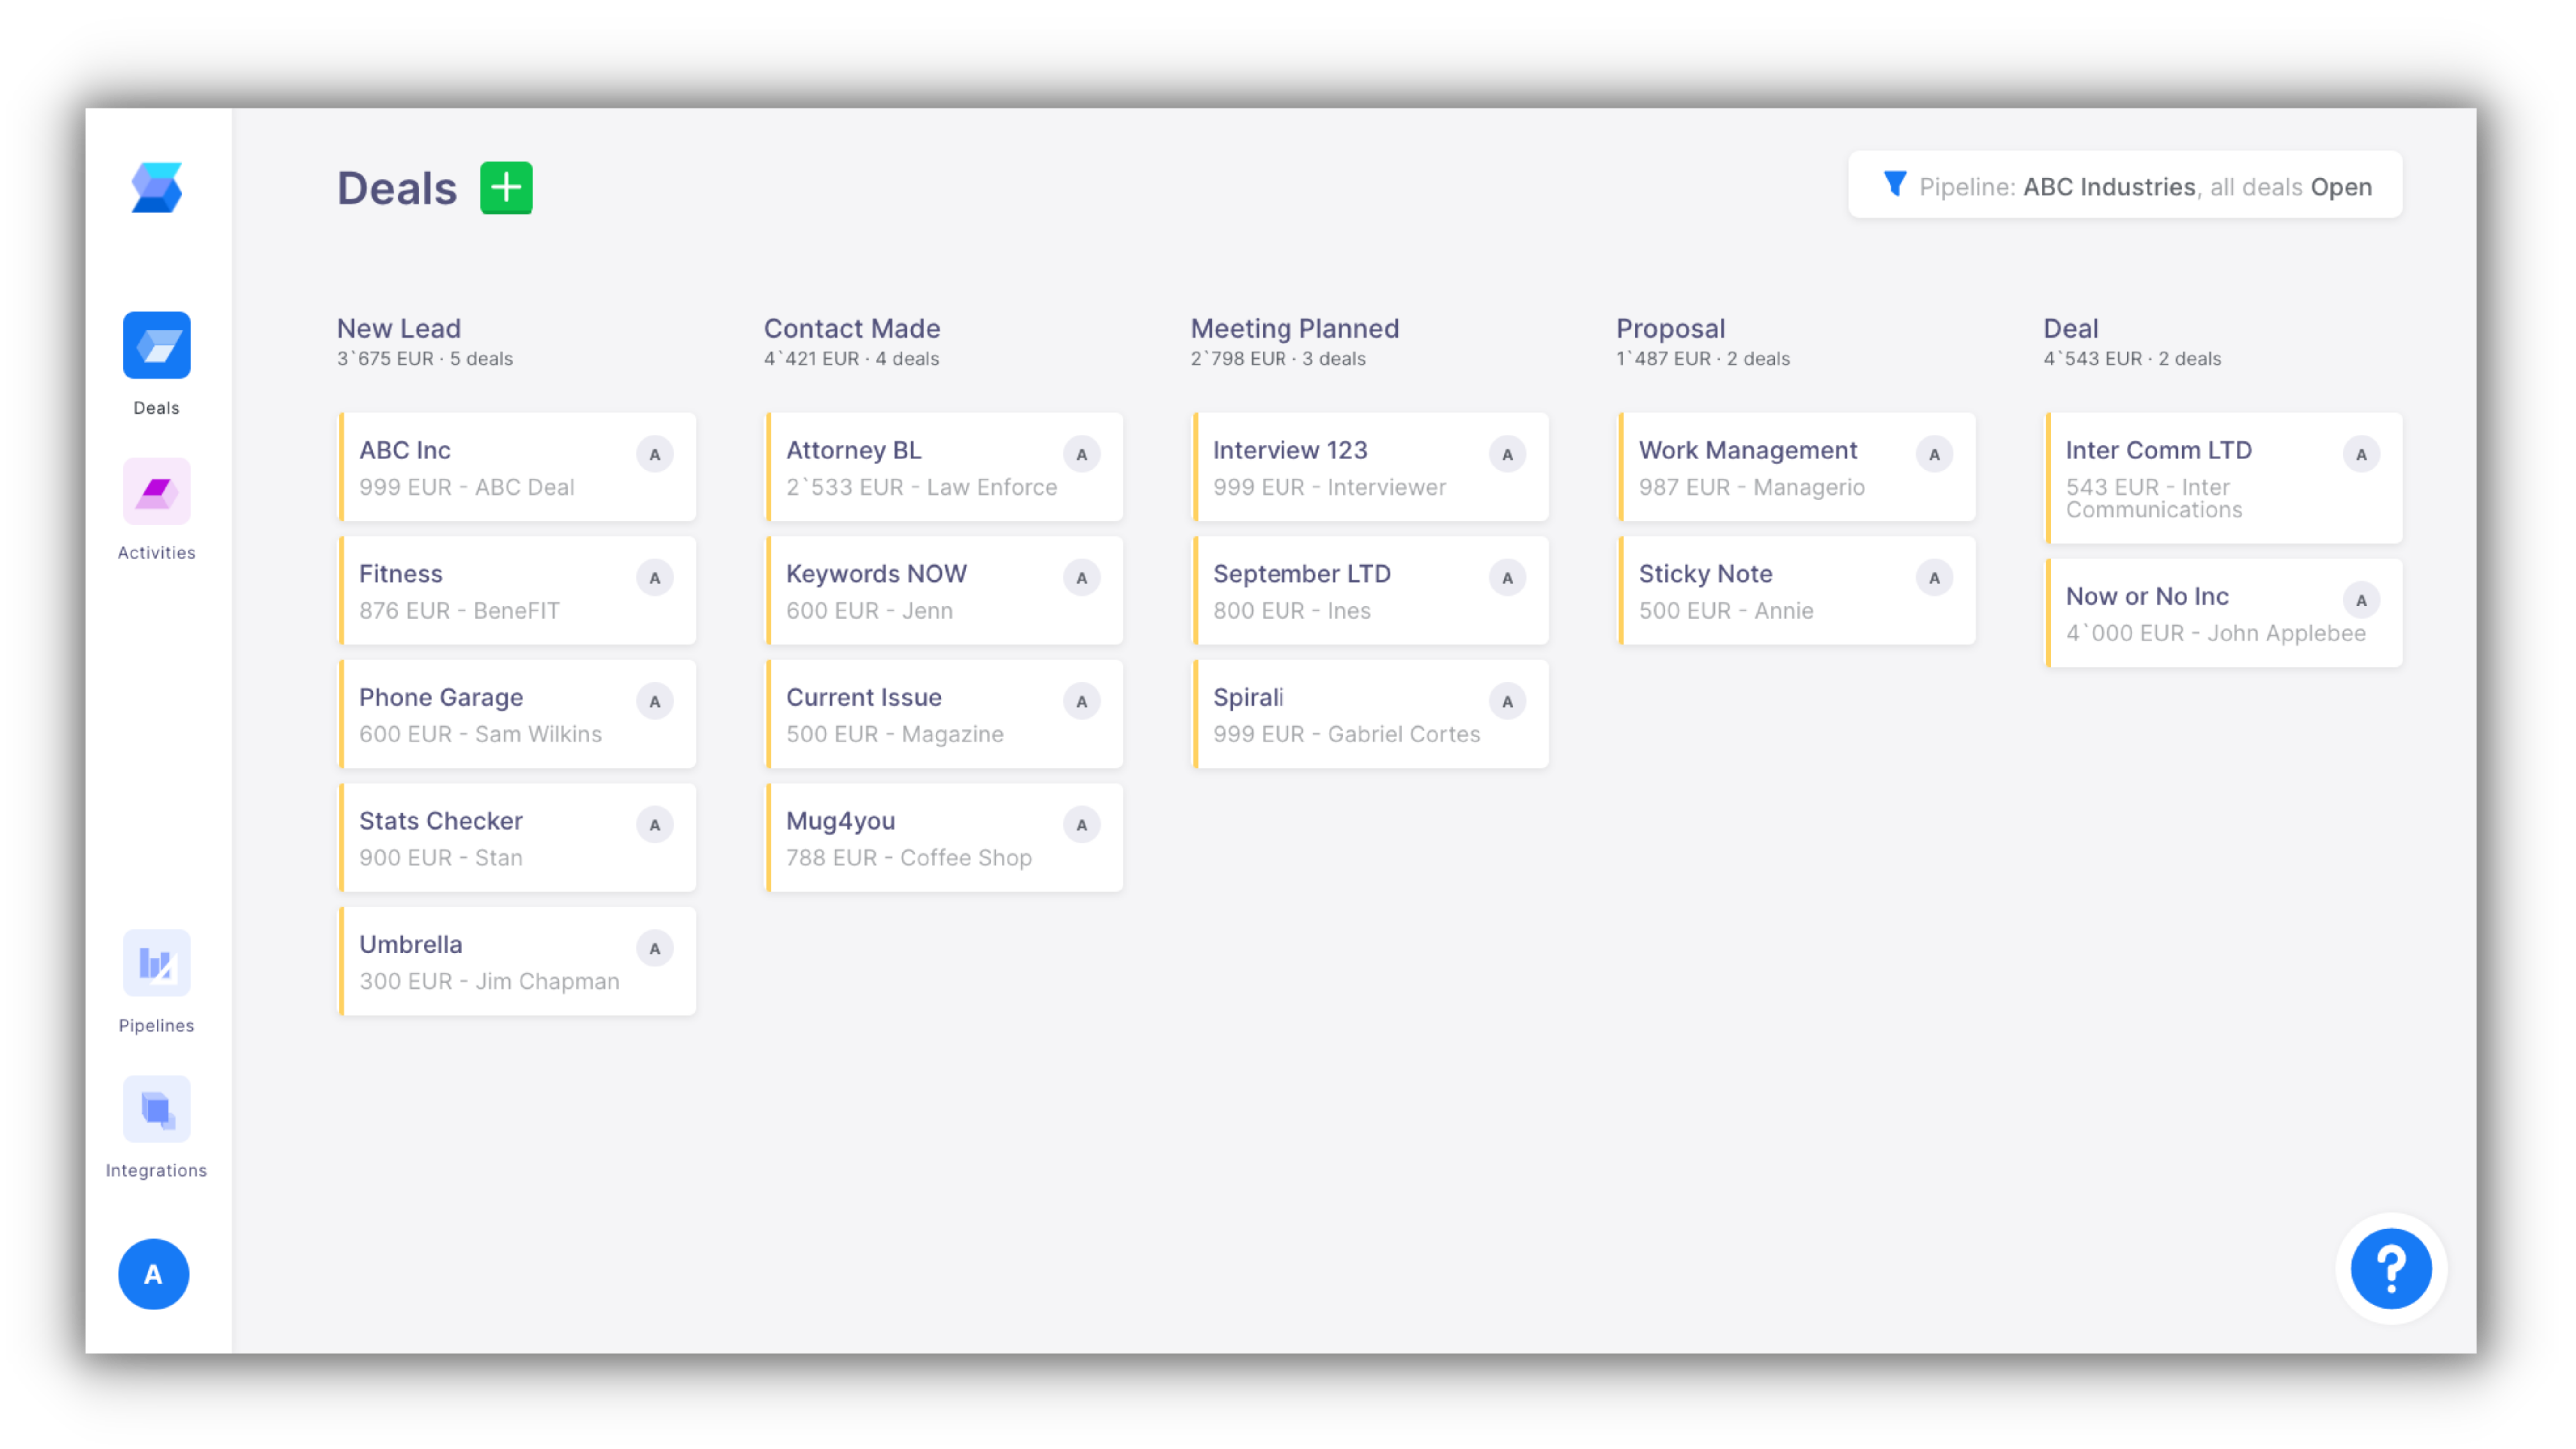The width and height of the screenshot is (2576, 1449).
Task: Open the help question mark button
Action: 2390,1268
